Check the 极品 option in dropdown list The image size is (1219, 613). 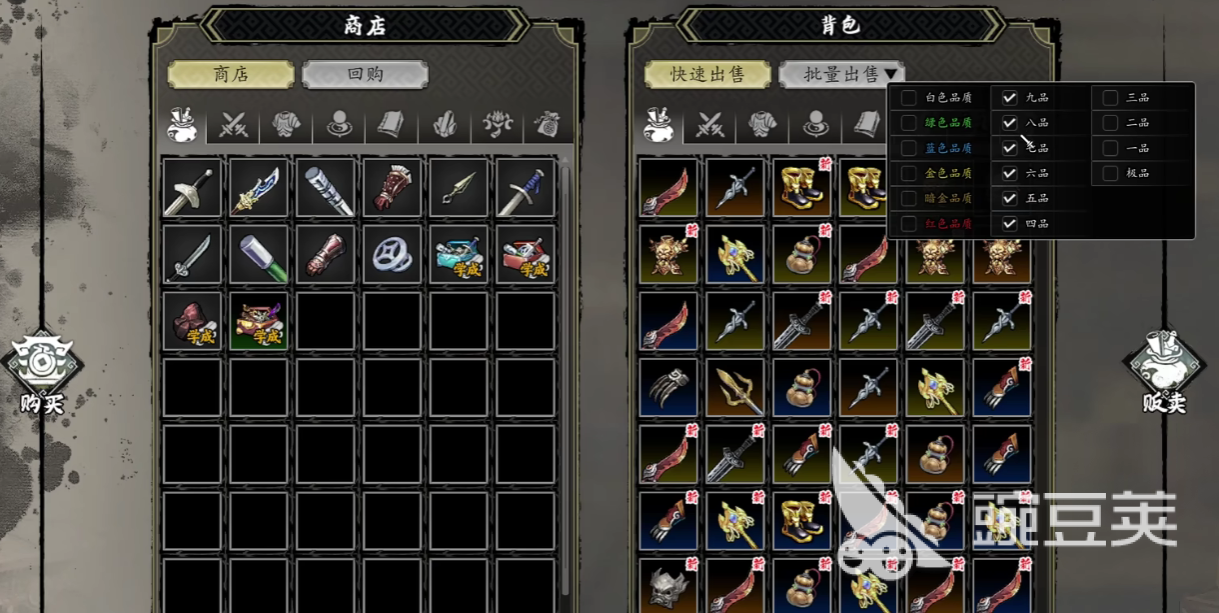tap(1110, 173)
